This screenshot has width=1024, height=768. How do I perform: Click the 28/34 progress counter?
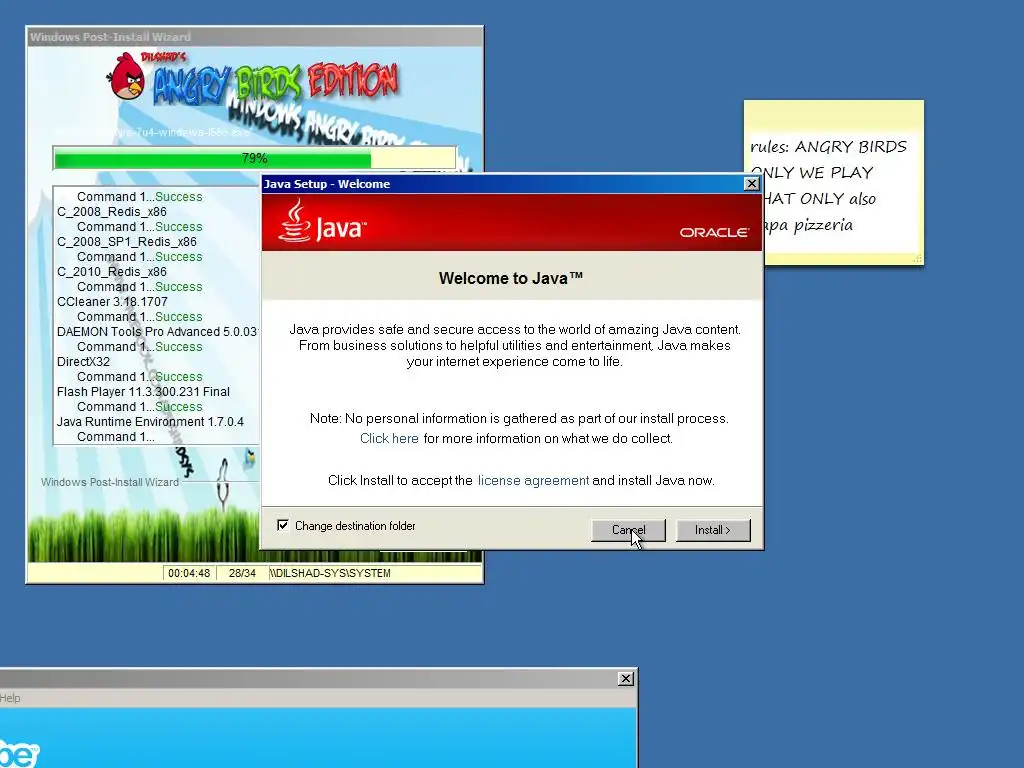coord(242,573)
